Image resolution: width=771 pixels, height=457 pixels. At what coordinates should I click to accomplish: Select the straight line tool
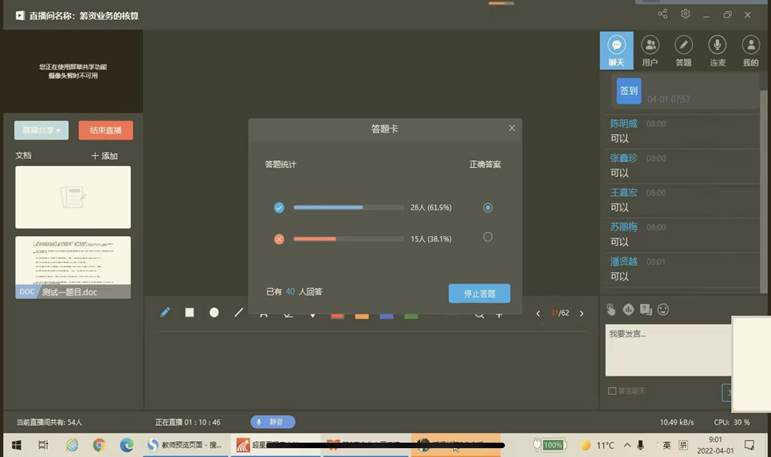pyautogui.click(x=239, y=312)
